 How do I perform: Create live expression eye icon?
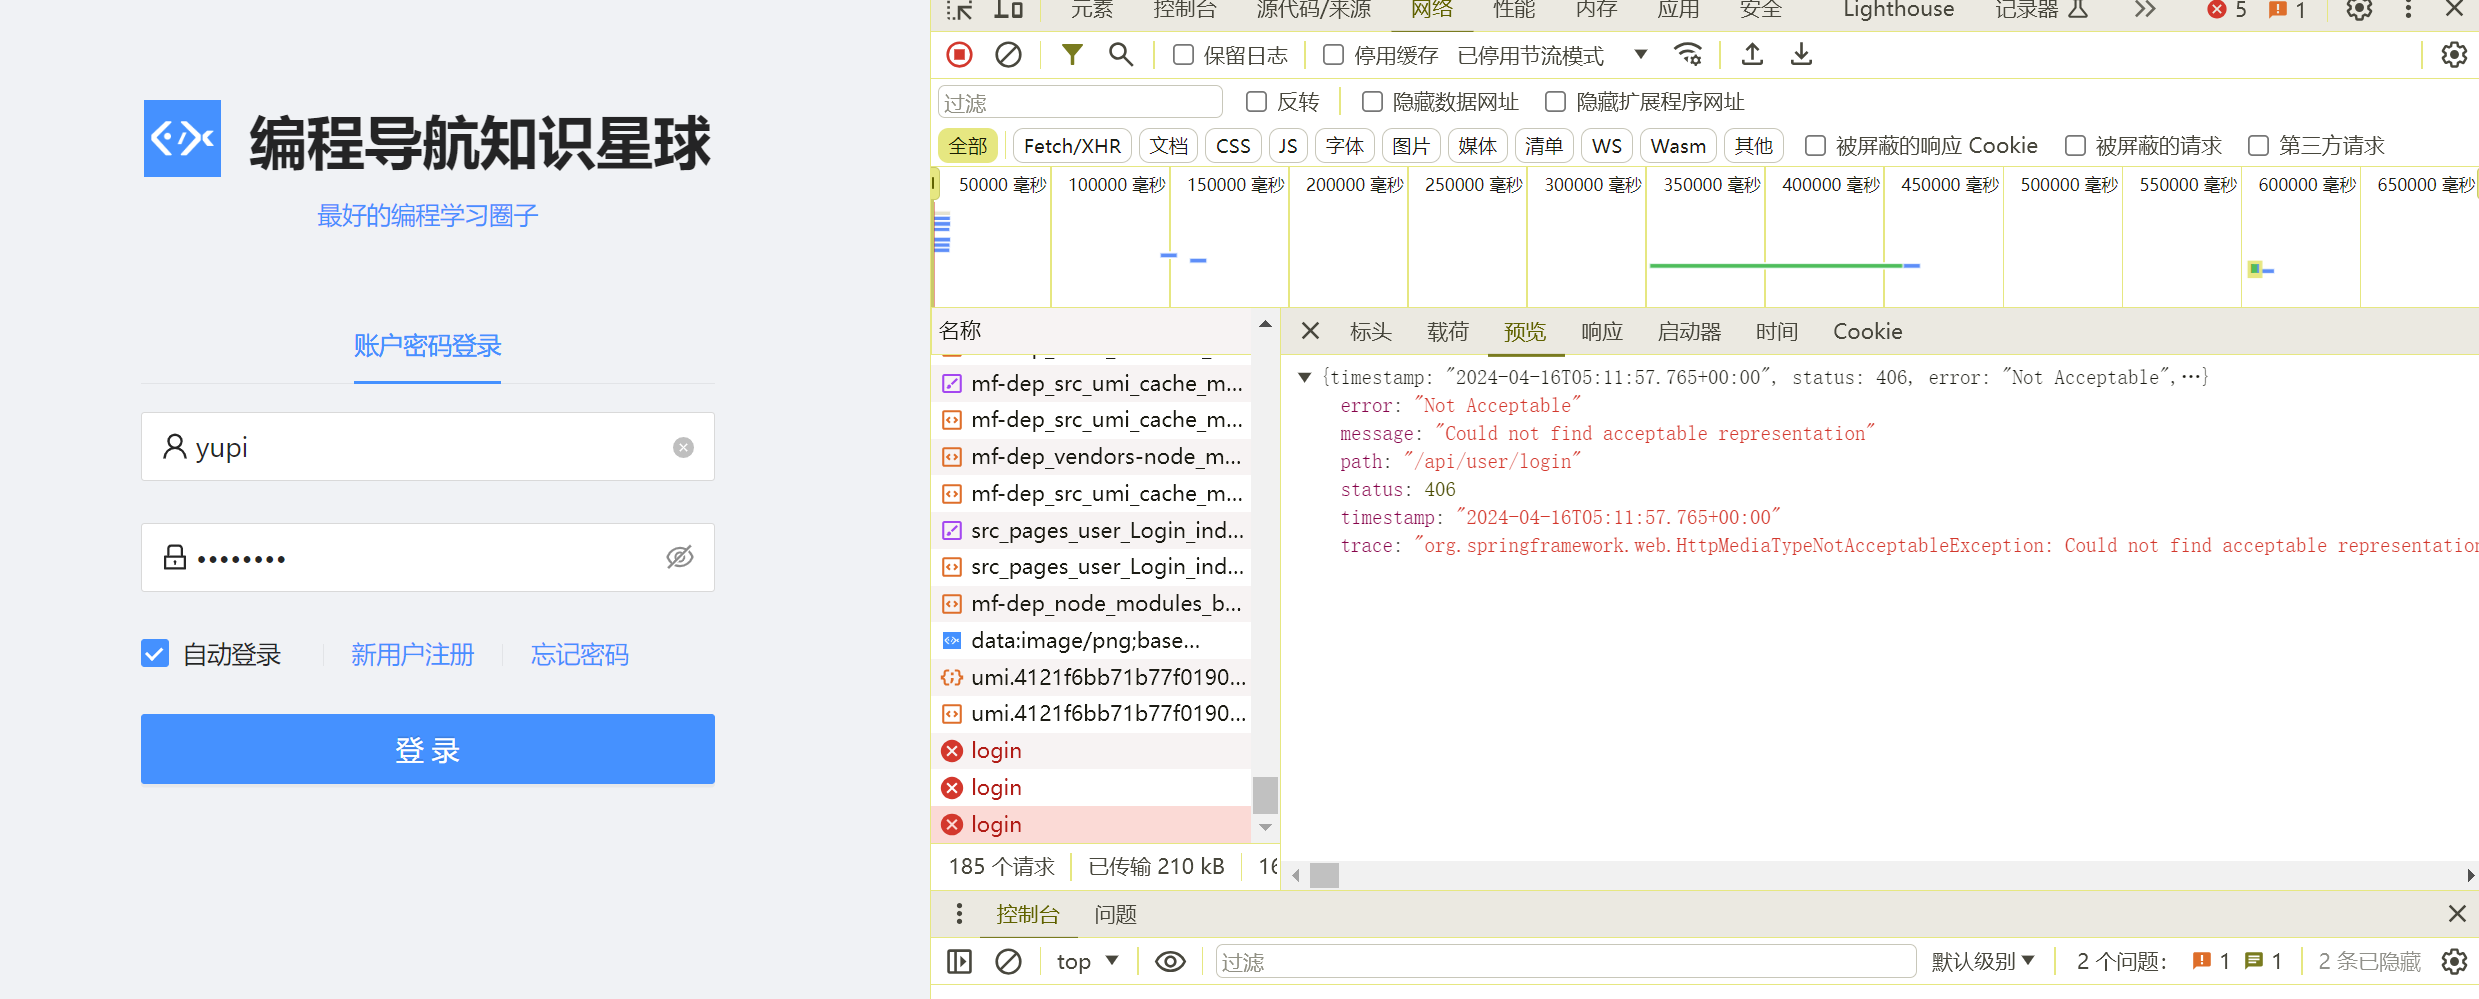click(x=1170, y=961)
